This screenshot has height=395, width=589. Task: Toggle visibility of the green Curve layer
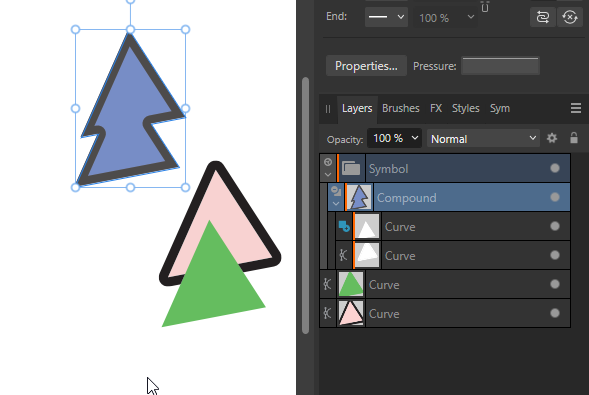[x=555, y=284]
